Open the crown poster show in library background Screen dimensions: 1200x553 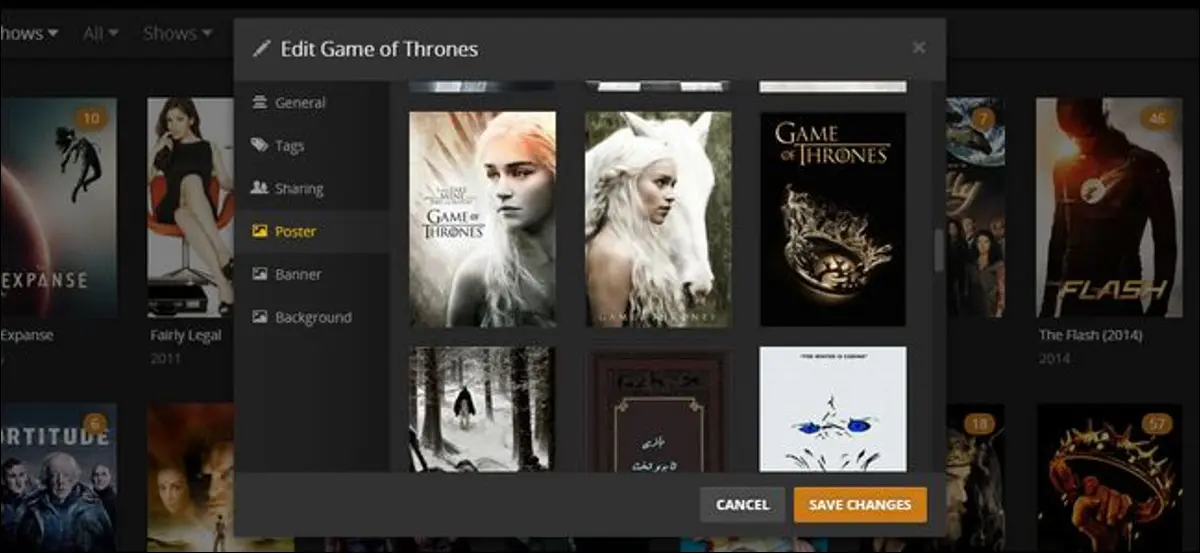[x=1110, y=477]
